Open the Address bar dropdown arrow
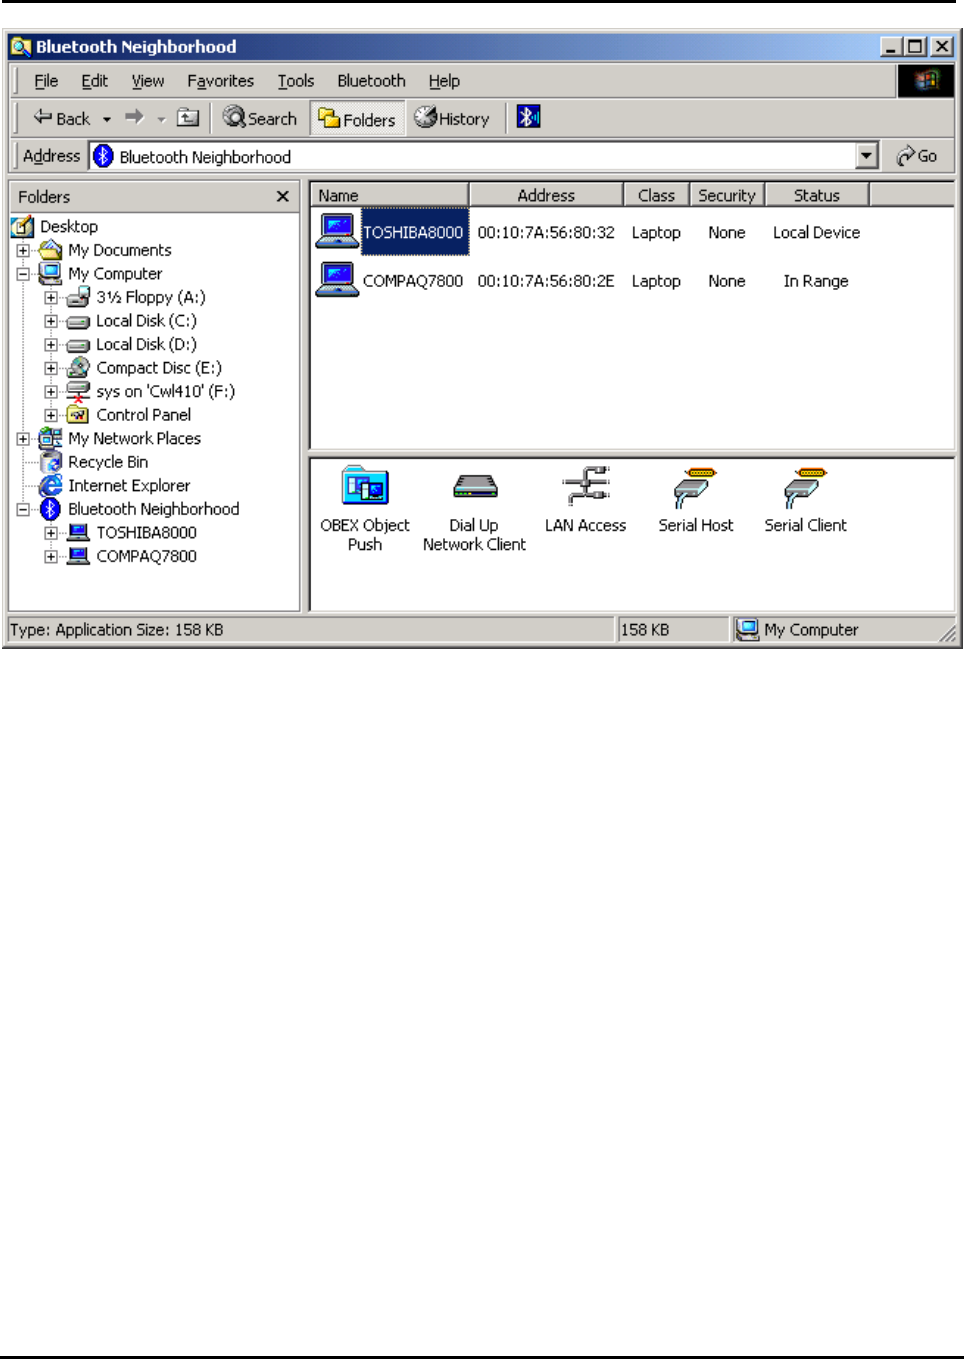Screen dimensions: 964x1359 tap(867, 156)
